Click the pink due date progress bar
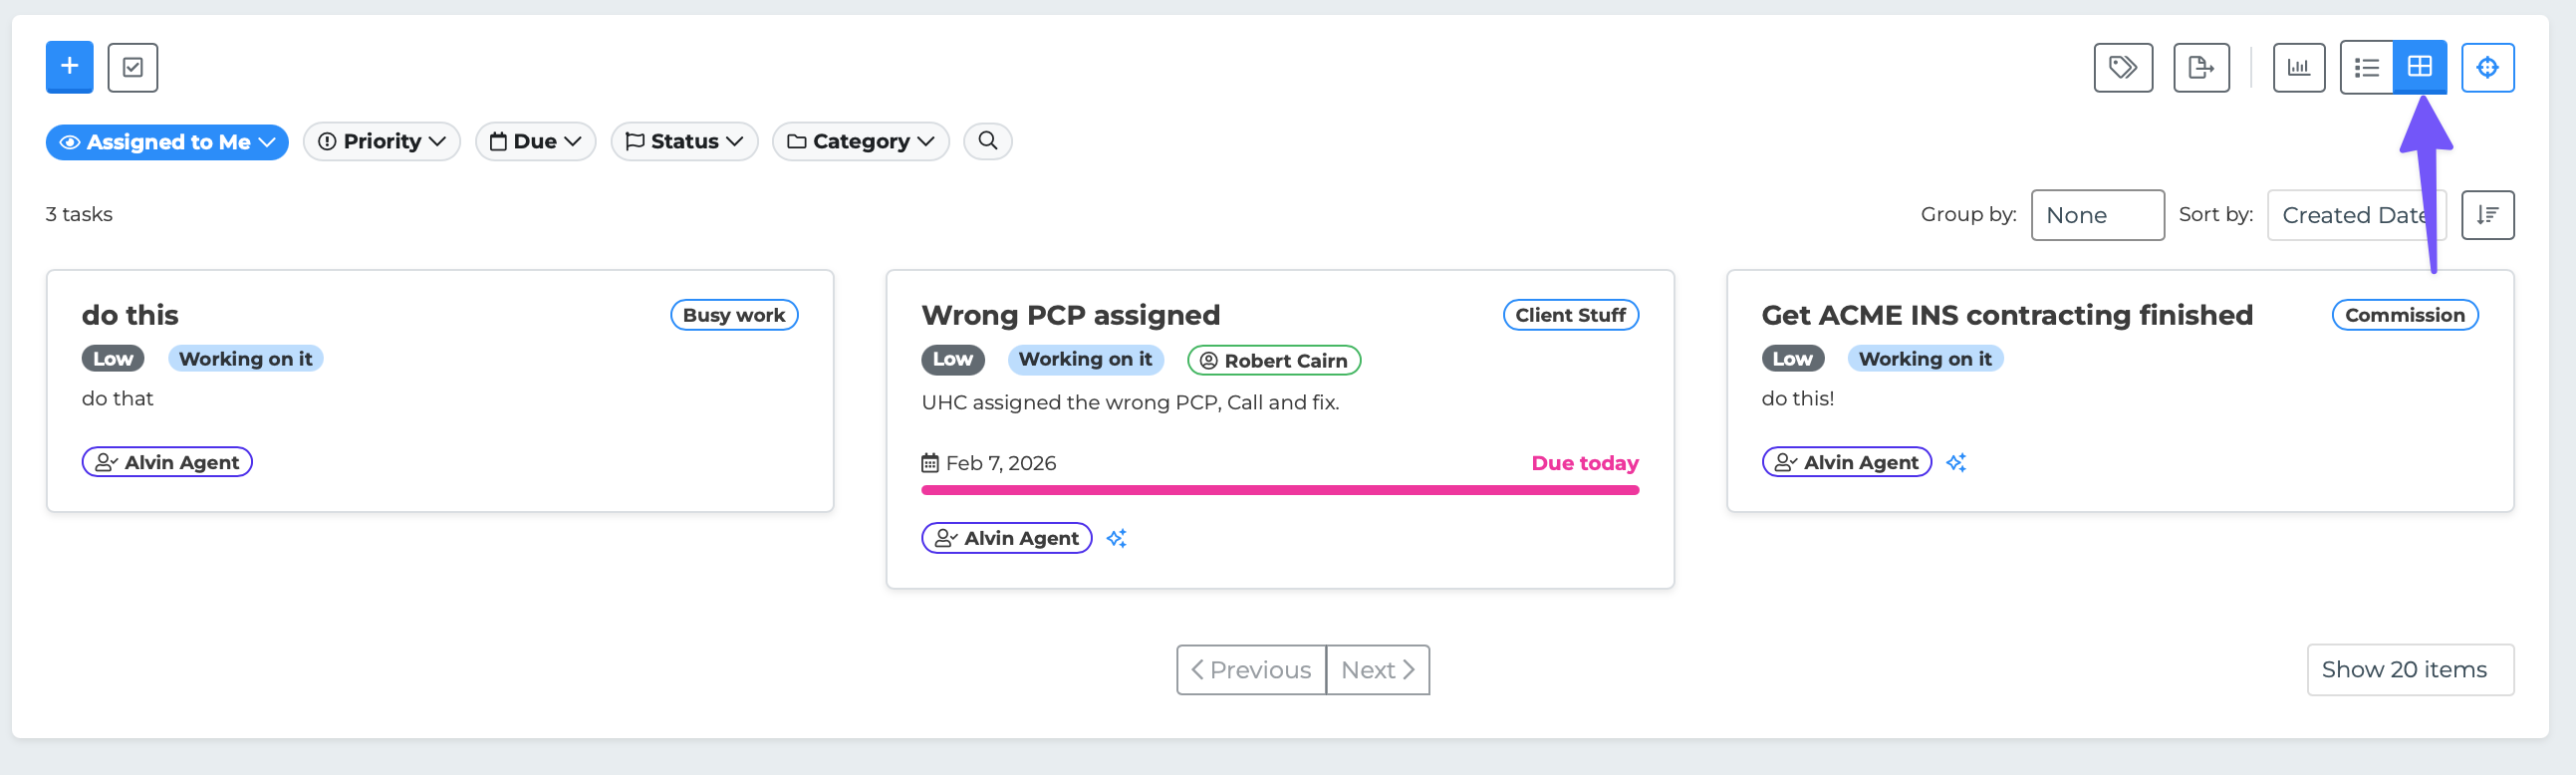2576x775 pixels. click(1279, 490)
